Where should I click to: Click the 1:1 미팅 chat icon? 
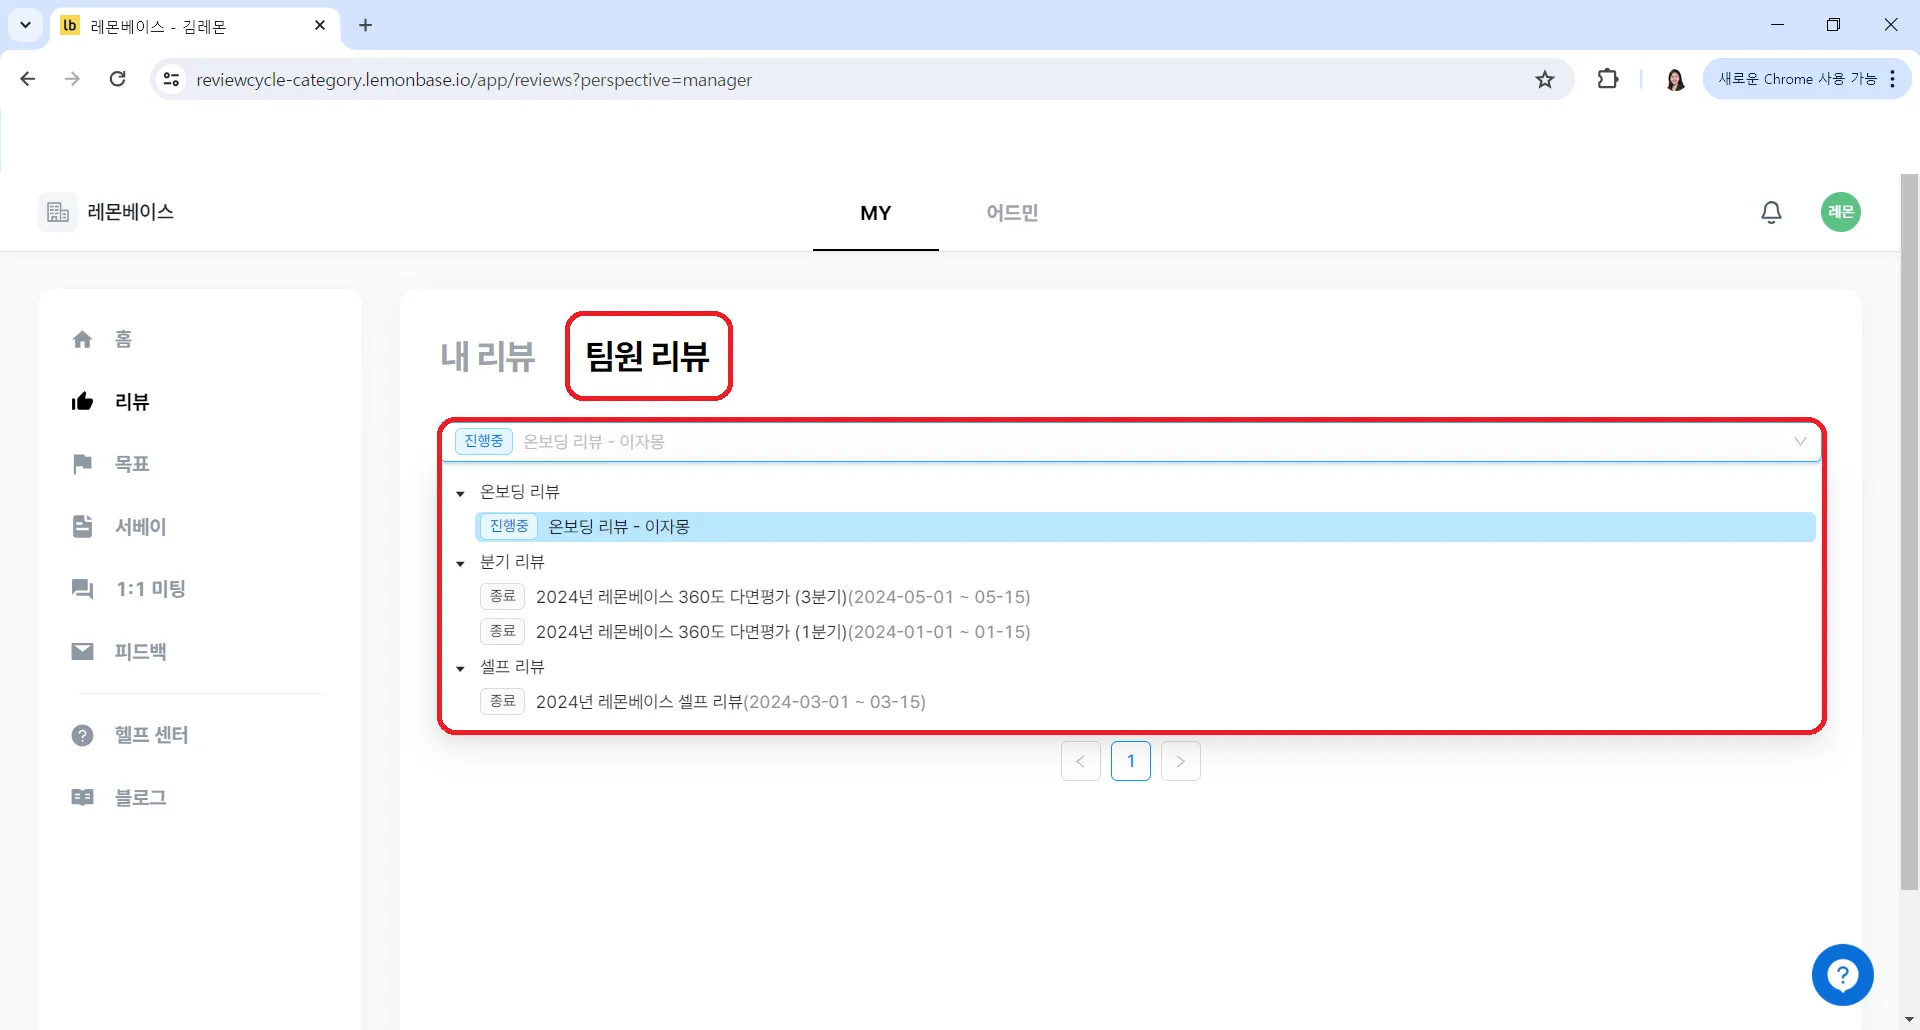point(82,589)
